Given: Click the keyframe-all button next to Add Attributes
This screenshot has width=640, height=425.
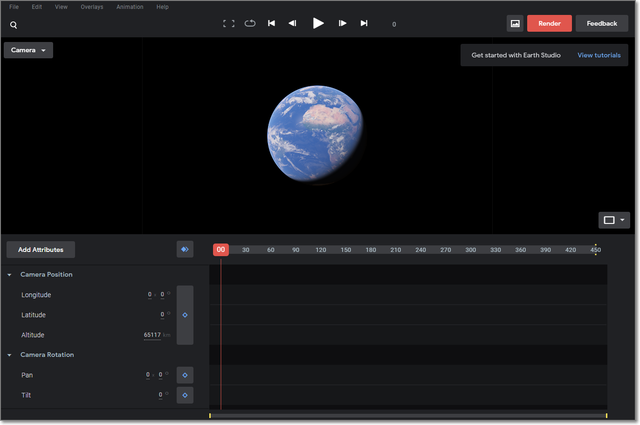Looking at the screenshot, I should pyautogui.click(x=185, y=250).
